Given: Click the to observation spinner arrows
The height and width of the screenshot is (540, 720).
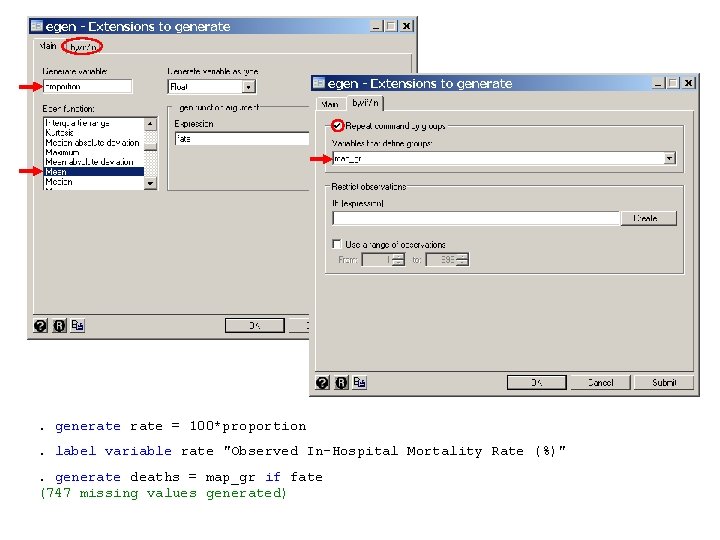Looking at the screenshot, I should (462, 259).
